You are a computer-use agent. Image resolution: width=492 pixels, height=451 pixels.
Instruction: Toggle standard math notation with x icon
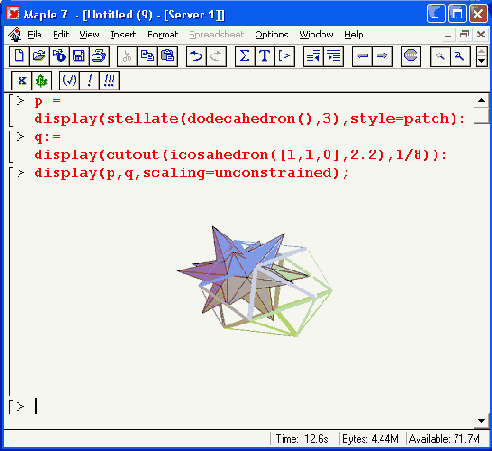22,80
